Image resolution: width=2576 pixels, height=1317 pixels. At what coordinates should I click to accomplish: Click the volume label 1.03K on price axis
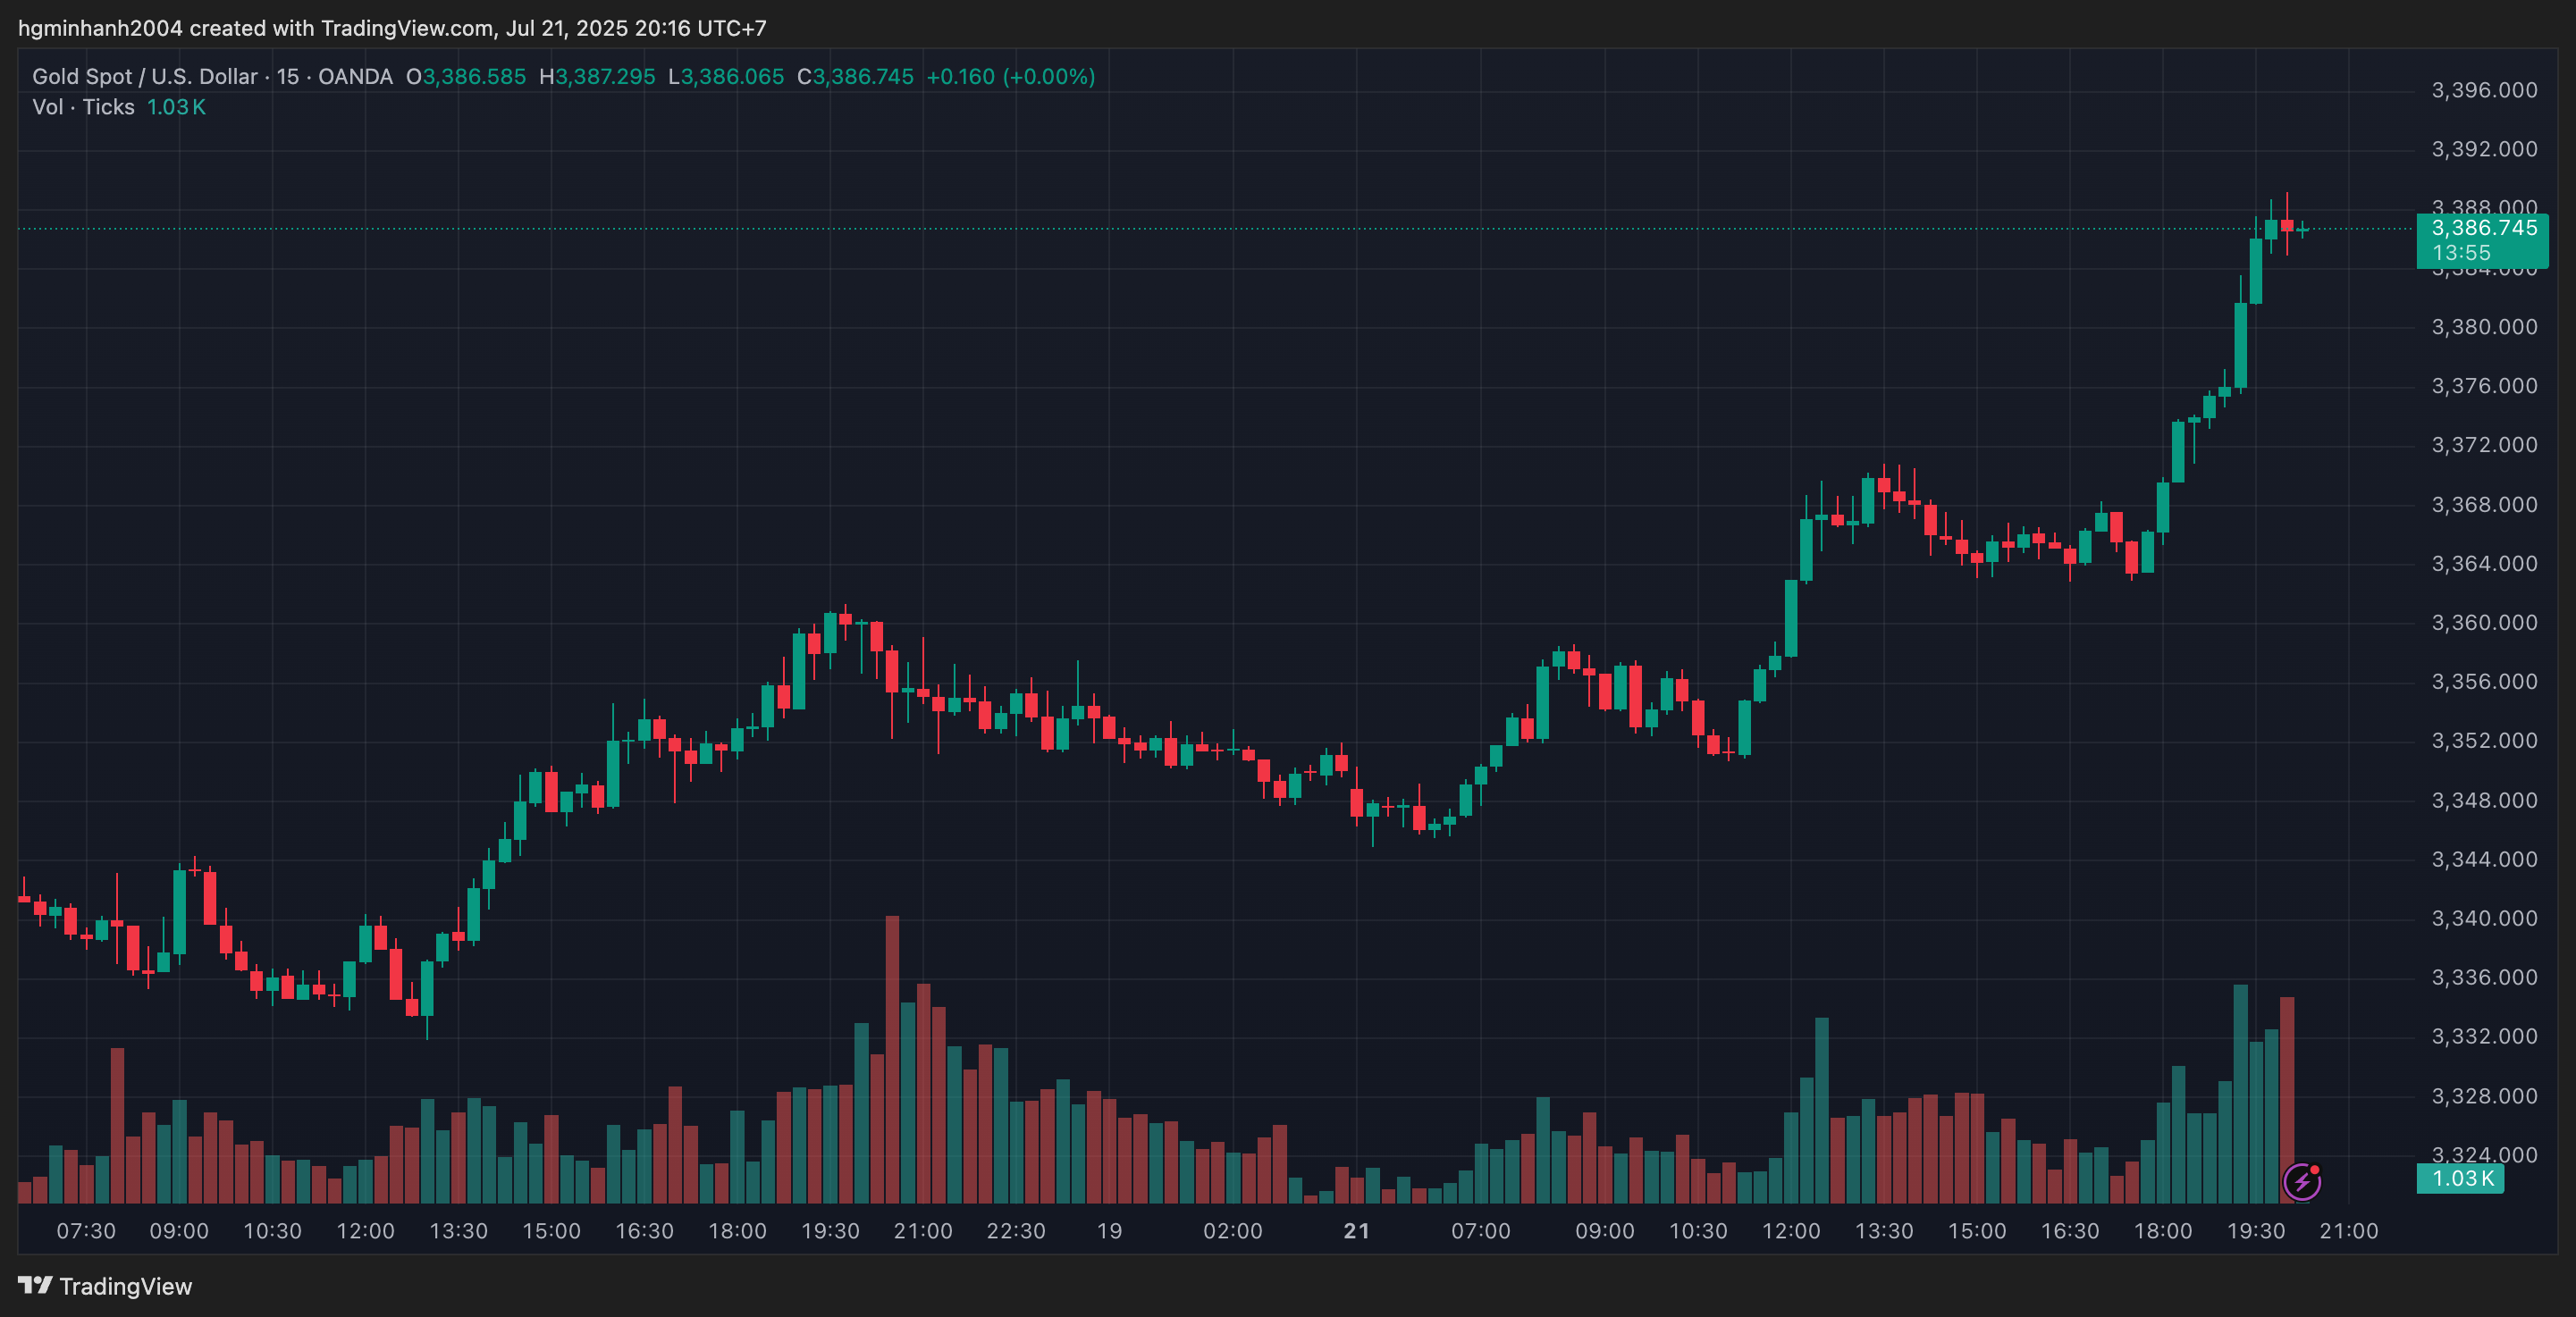click(2461, 1178)
